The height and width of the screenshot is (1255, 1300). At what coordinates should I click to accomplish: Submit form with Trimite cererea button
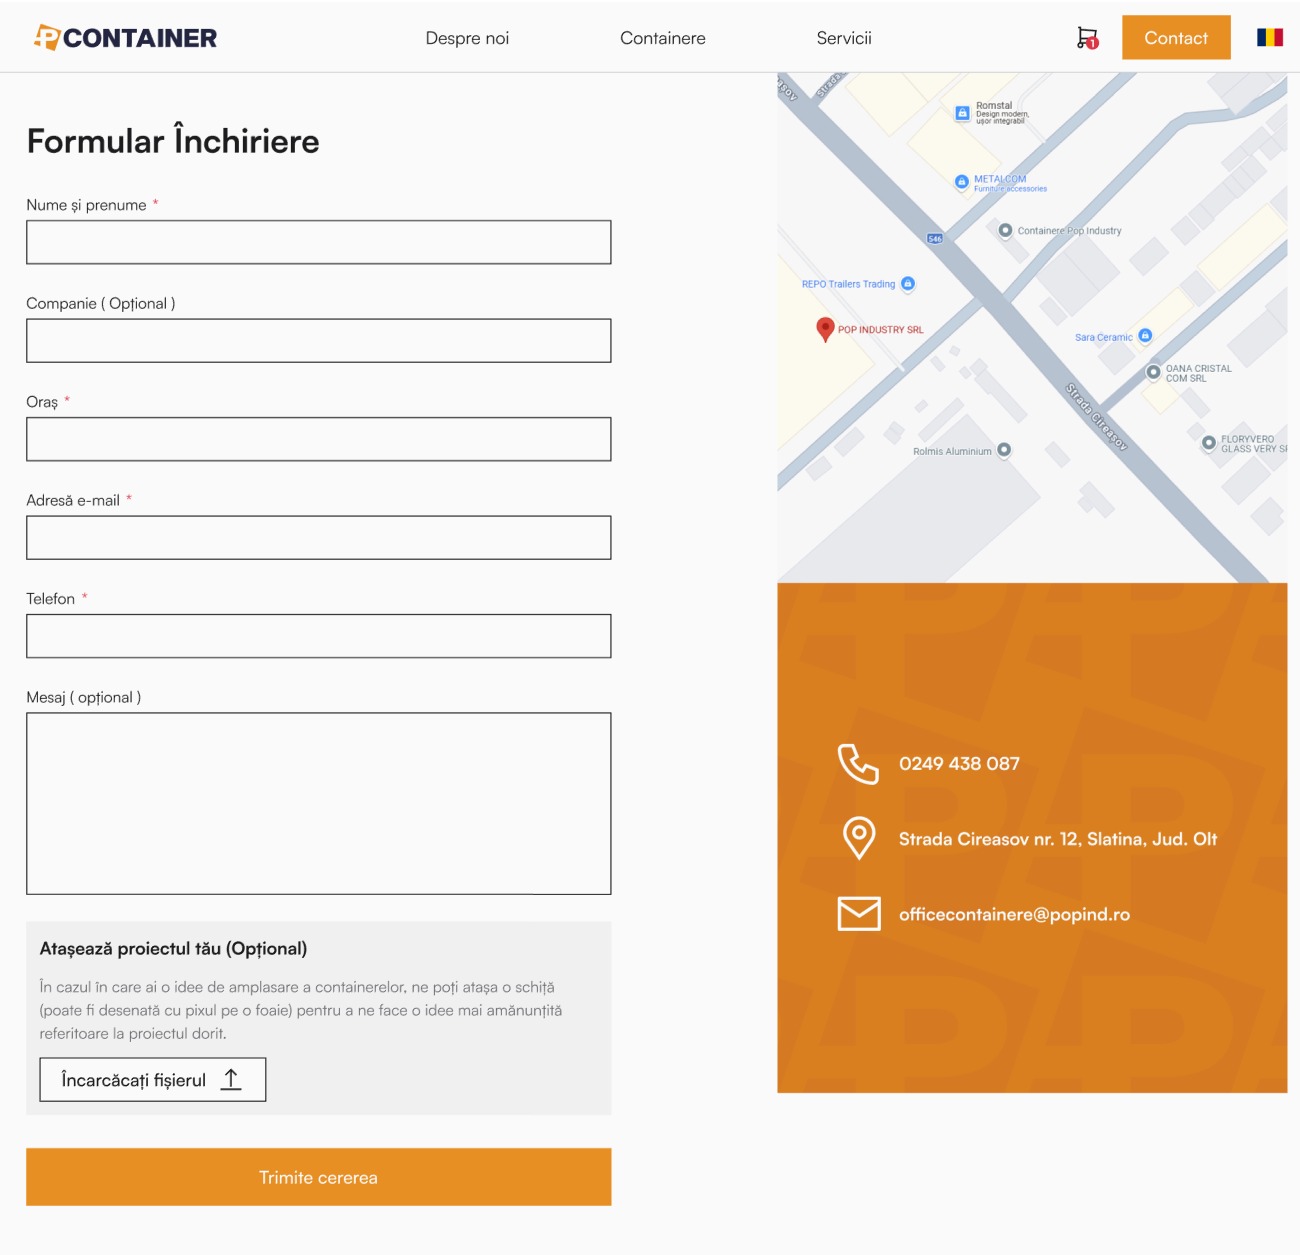coord(318,1177)
